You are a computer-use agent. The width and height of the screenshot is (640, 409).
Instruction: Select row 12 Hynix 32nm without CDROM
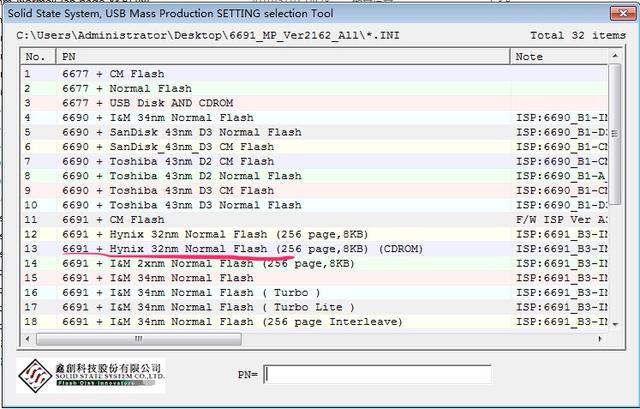[314, 234]
